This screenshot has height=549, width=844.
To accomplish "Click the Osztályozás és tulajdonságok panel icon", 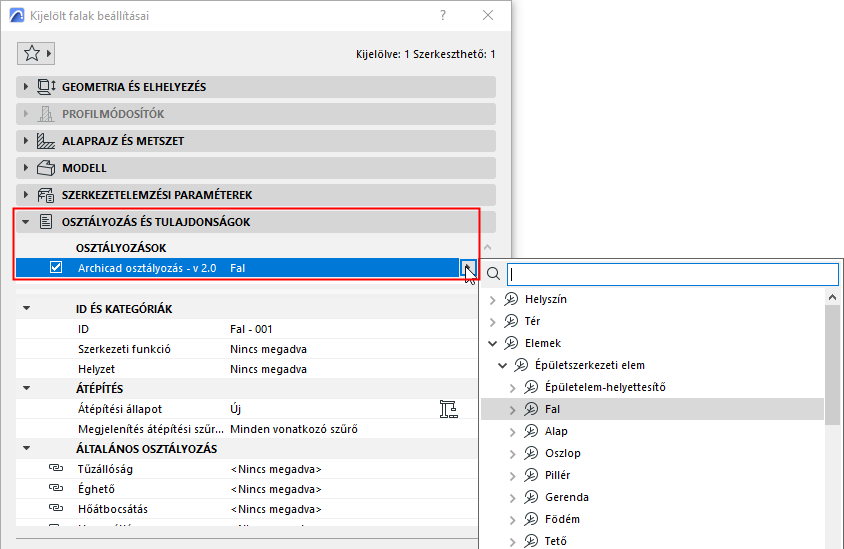I will (46, 222).
